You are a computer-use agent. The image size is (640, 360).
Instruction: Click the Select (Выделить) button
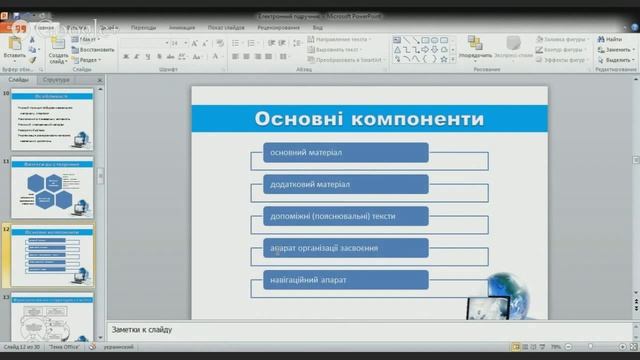point(616,60)
